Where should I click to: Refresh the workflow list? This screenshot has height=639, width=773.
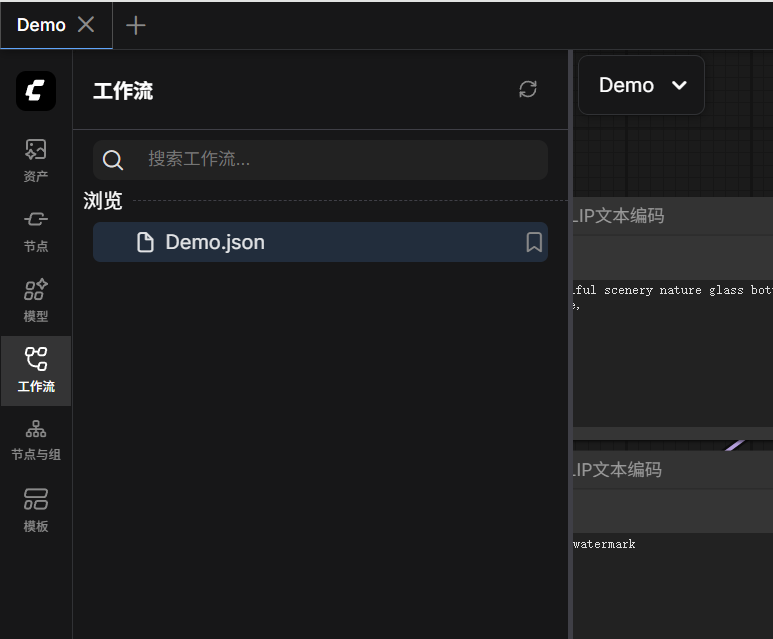[528, 90]
